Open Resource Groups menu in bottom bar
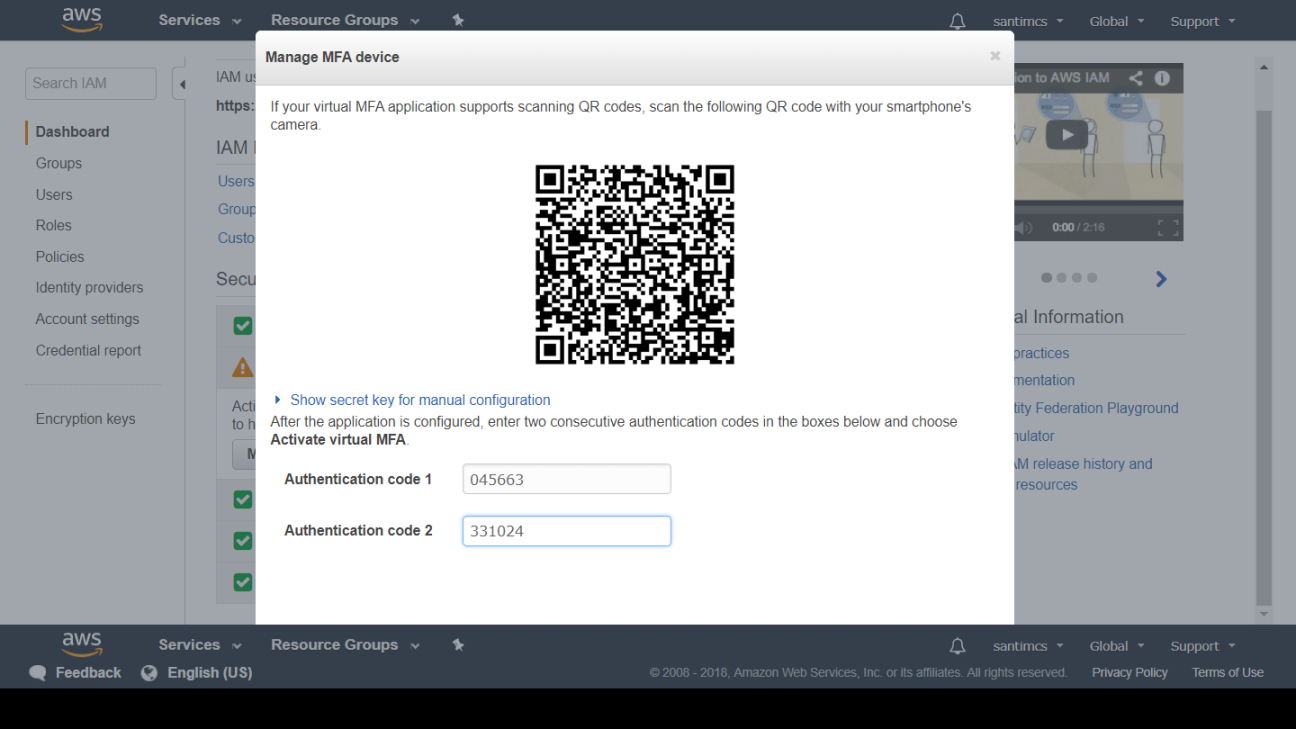 [x=345, y=645]
